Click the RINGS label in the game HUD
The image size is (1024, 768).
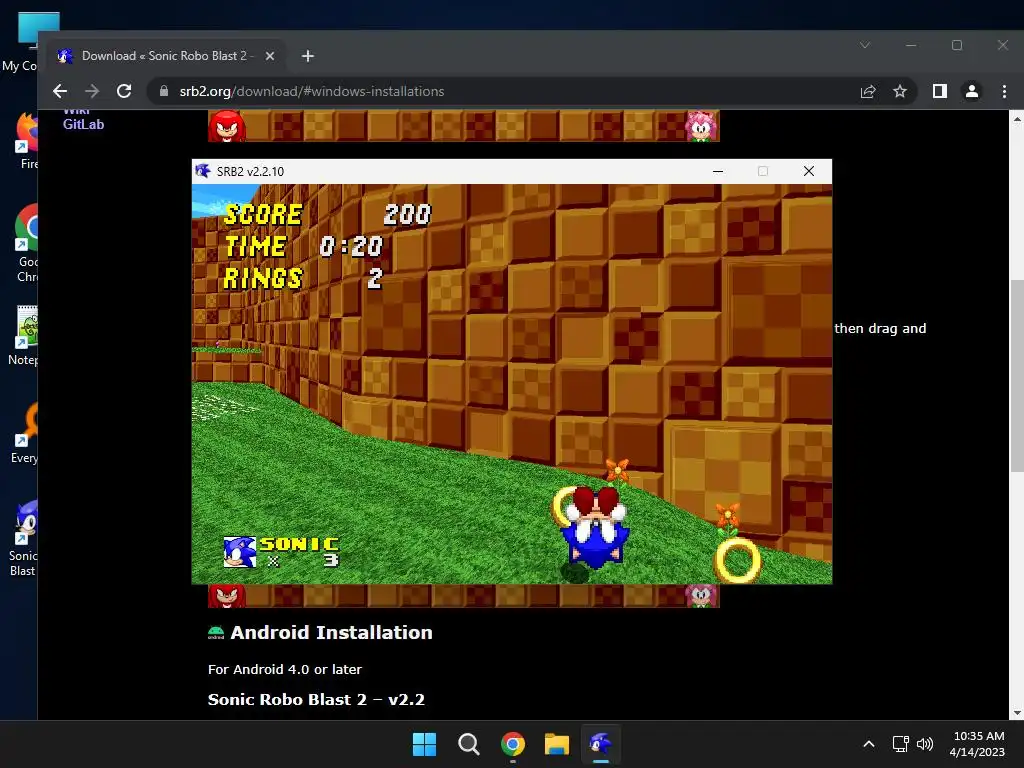263,278
